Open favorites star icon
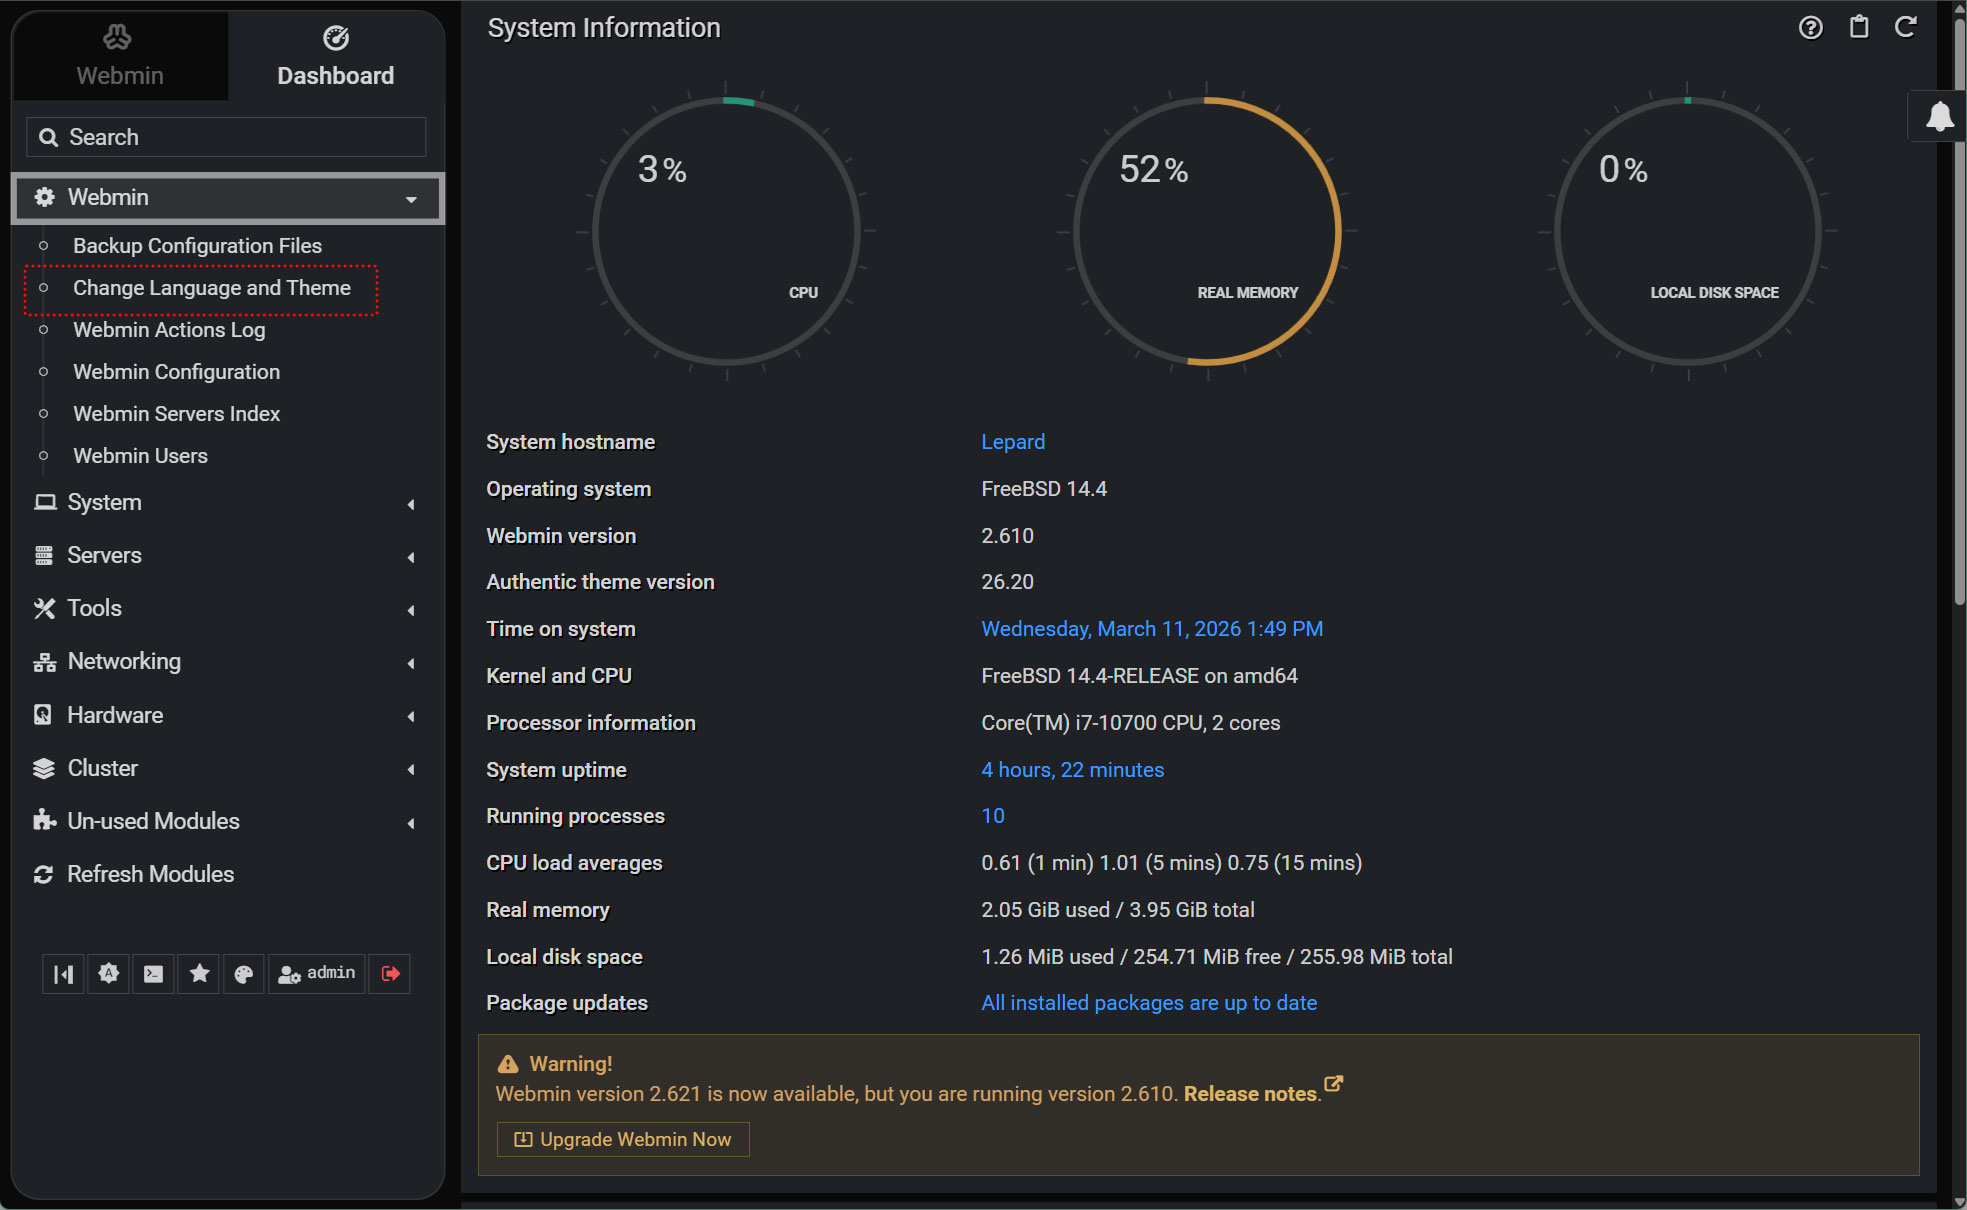The width and height of the screenshot is (1967, 1210). 199,974
